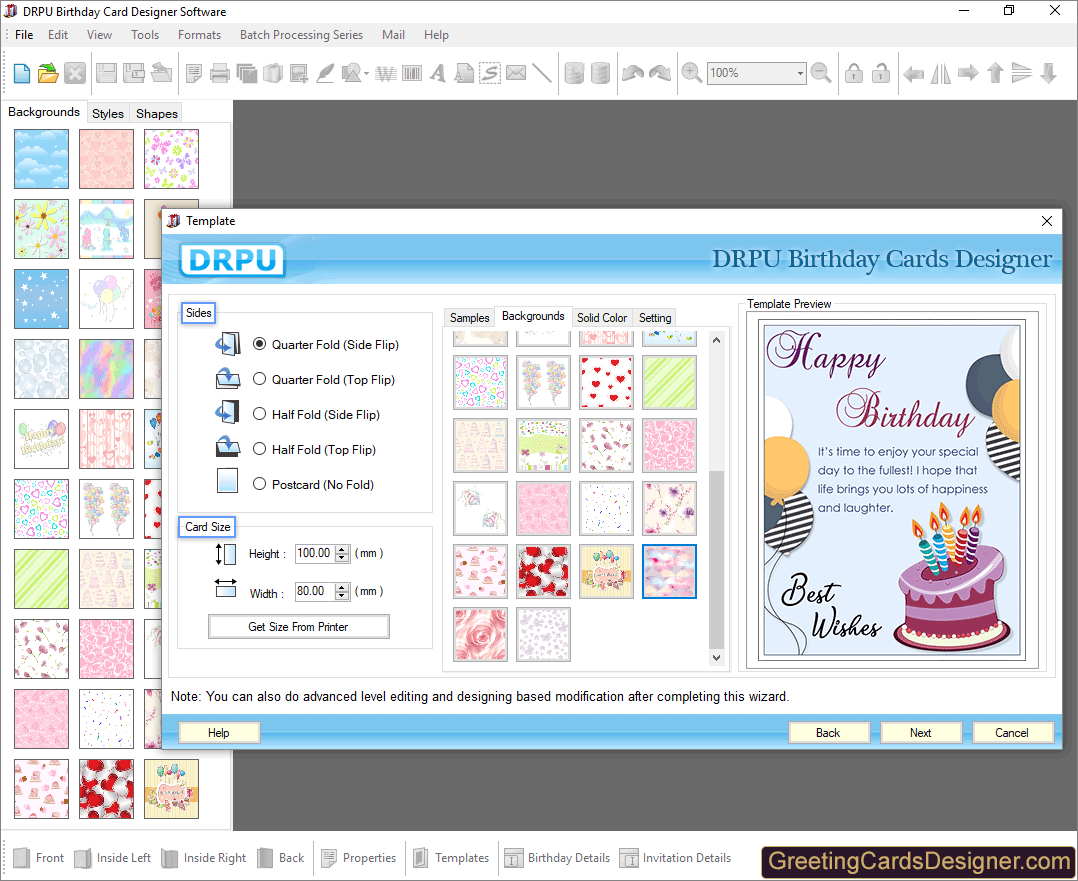Switch to the Setting tab
The width and height of the screenshot is (1078, 881).
[654, 318]
